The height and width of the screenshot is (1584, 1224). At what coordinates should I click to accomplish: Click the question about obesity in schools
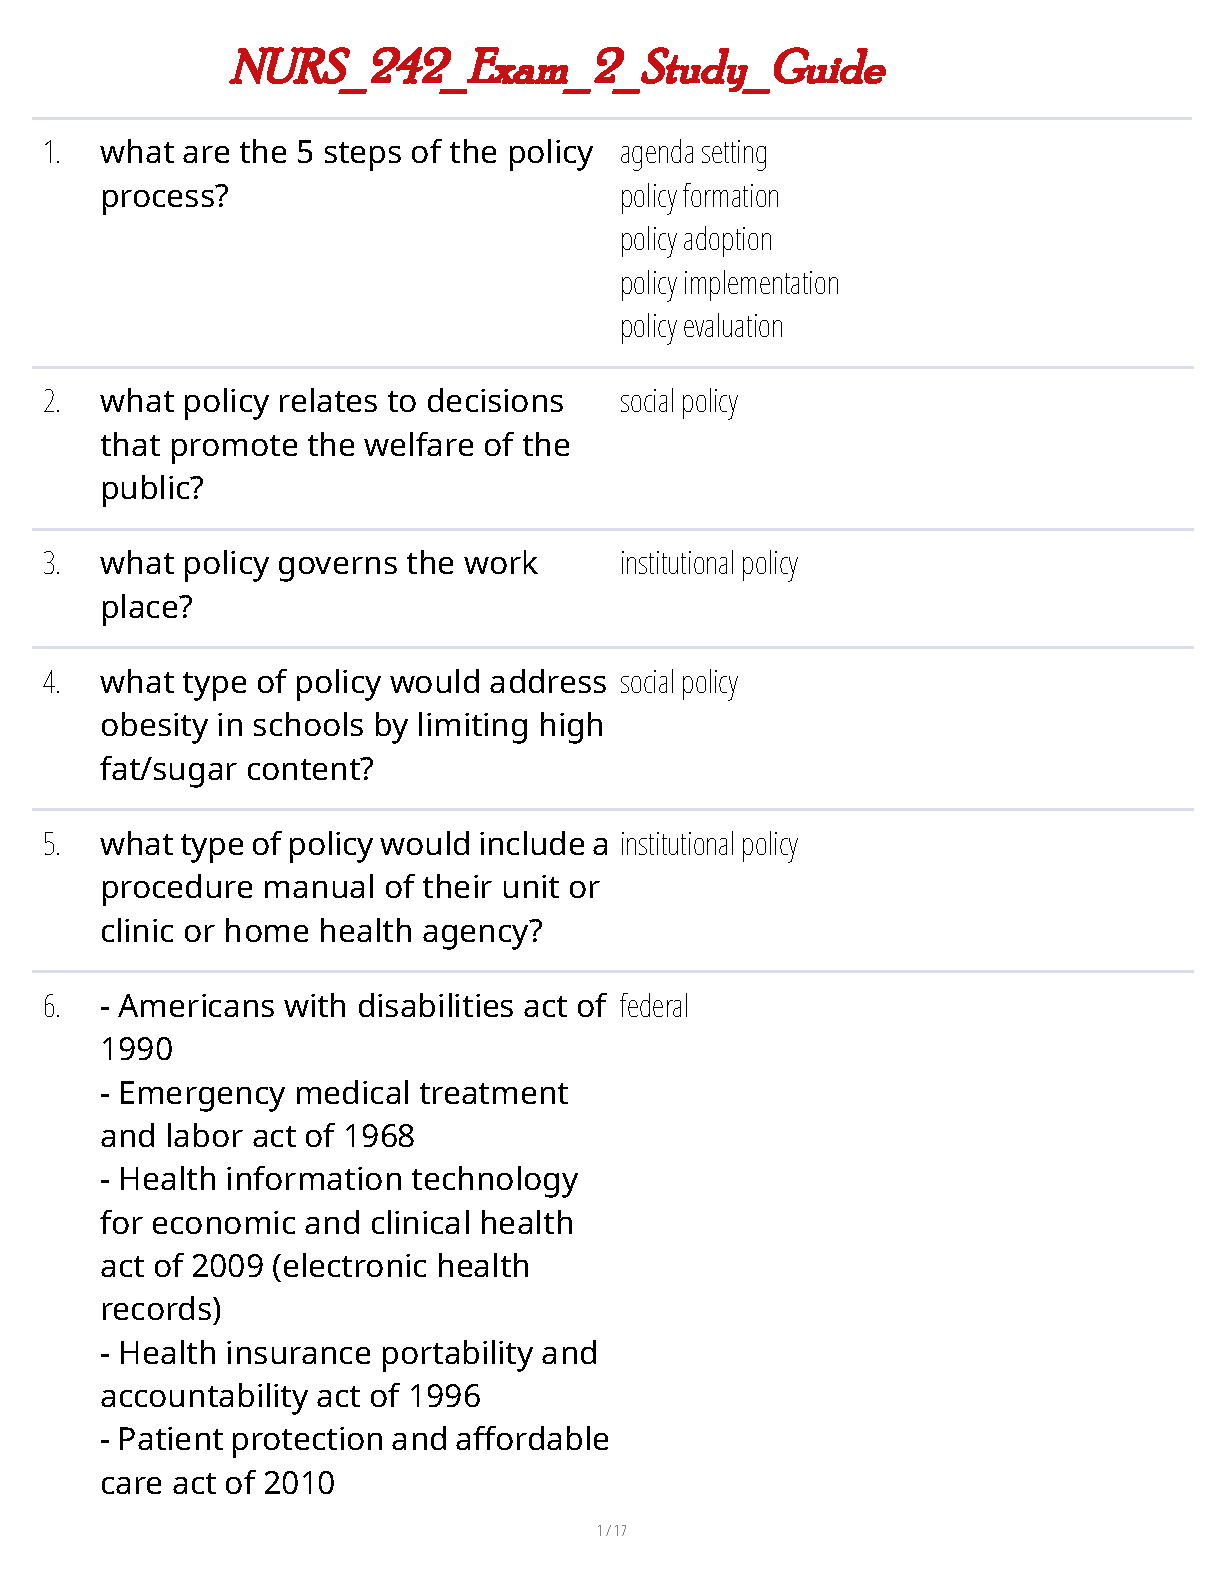[352, 725]
